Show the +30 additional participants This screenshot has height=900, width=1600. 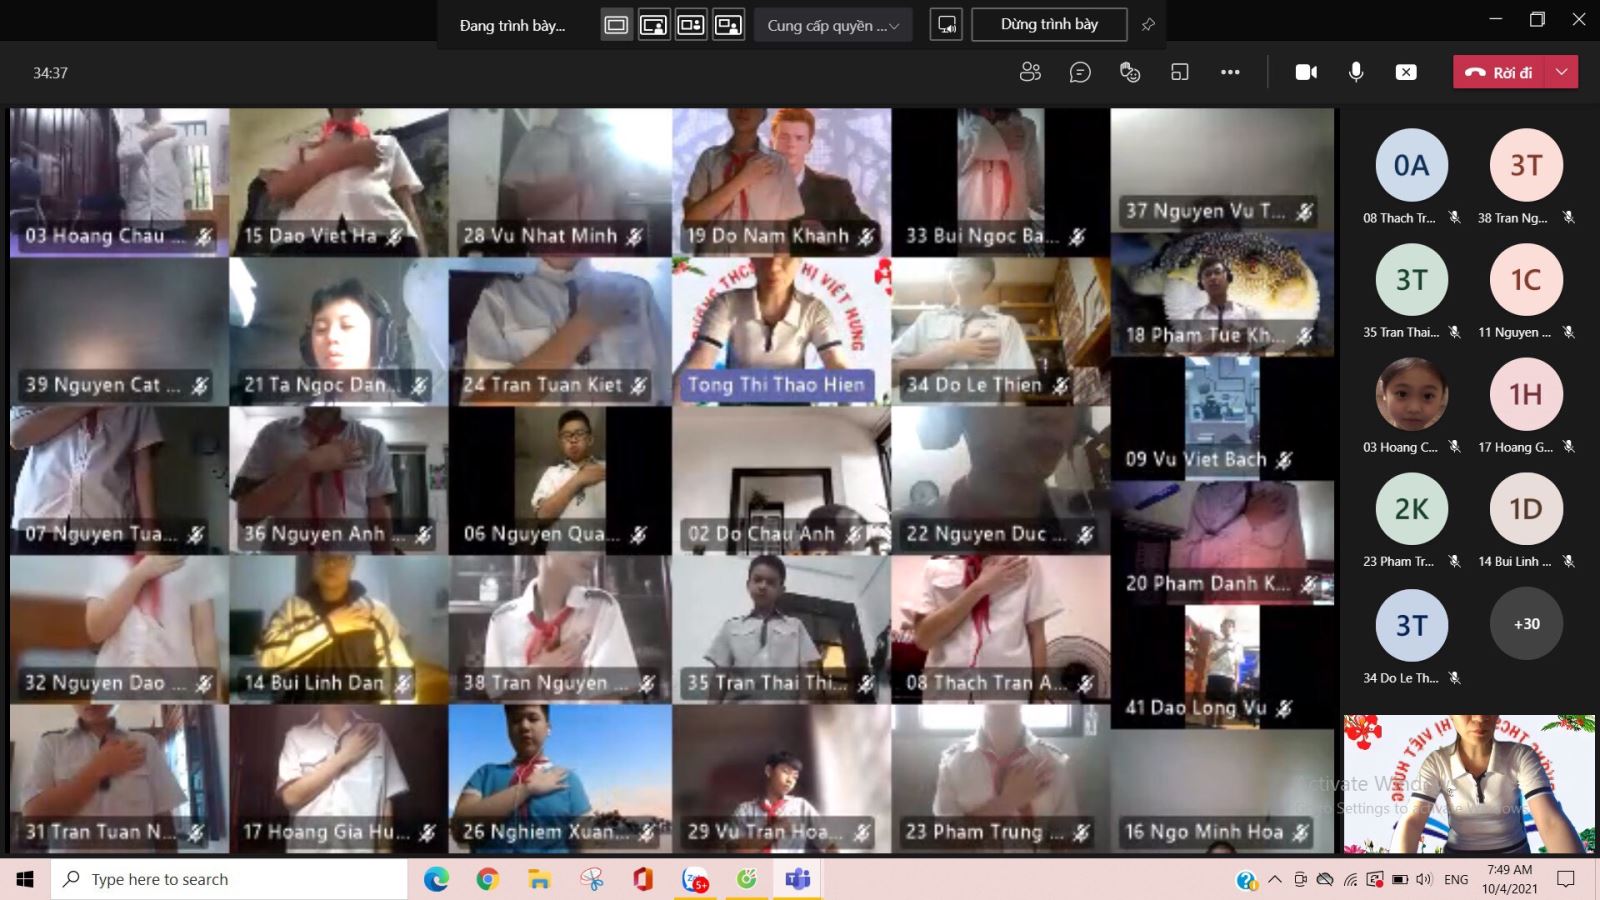click(1526, 624)
